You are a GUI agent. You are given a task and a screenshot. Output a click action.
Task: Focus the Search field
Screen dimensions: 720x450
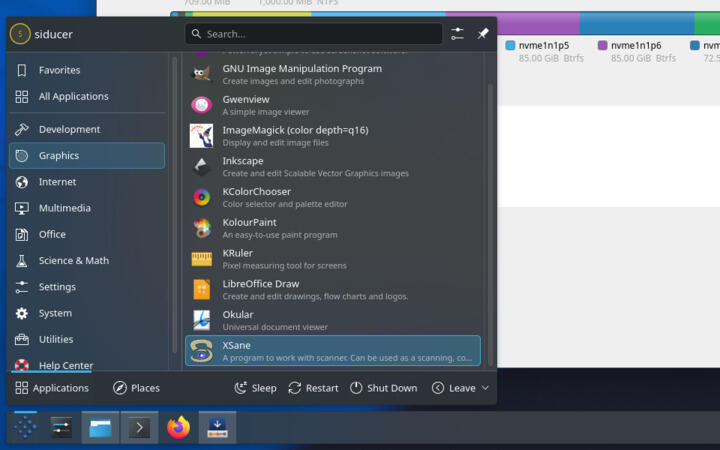point(314,34)
